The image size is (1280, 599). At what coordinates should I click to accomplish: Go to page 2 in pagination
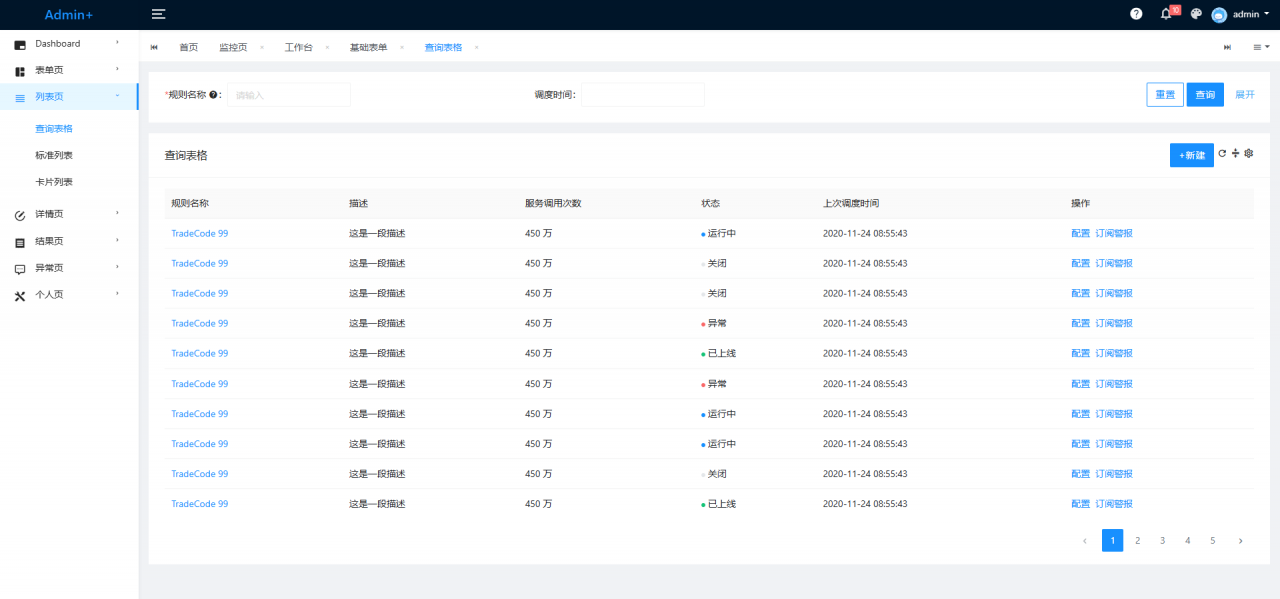click(1137, 541)
